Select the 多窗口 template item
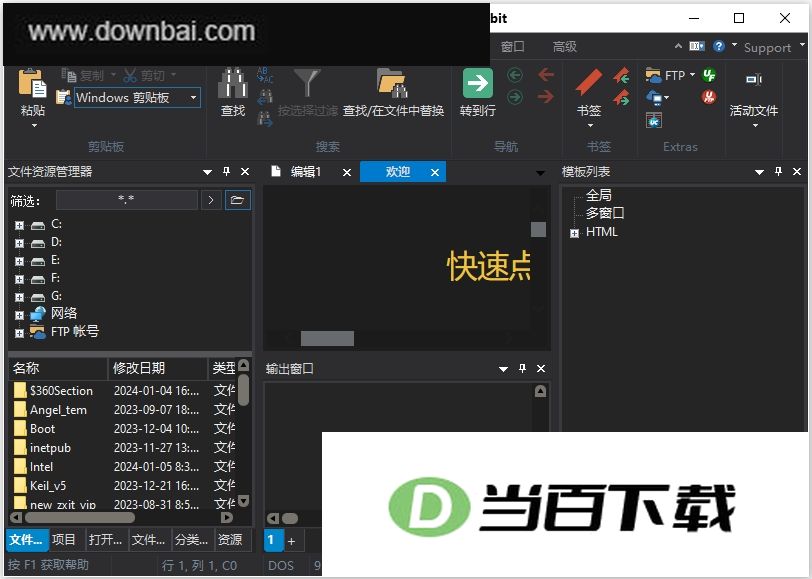The width and height of the screenshot is (812, 579). click(605, 213)
